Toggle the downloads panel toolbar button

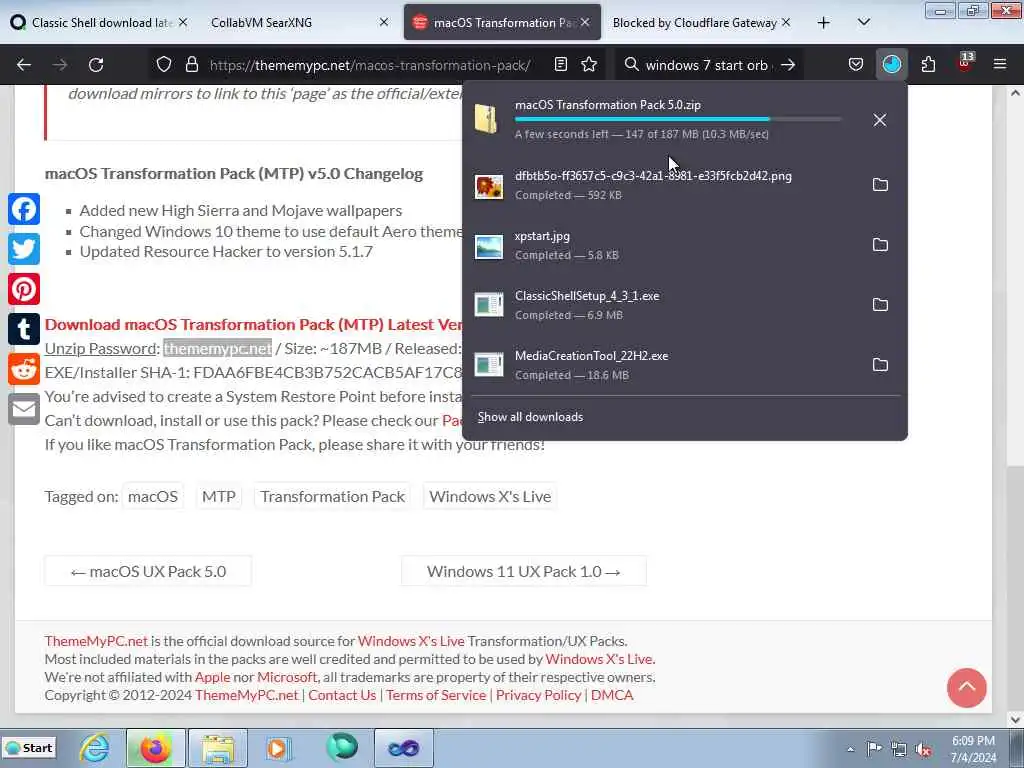pos(891,65)
